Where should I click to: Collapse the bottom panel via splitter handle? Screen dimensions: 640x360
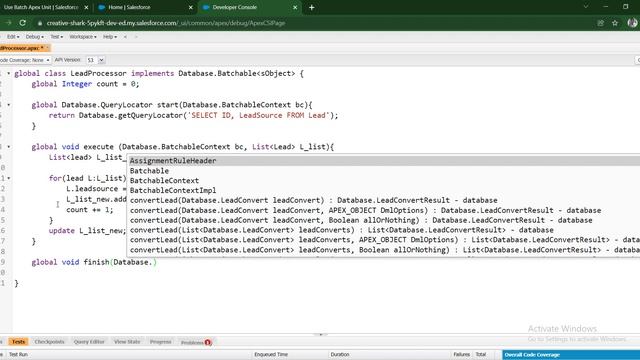(x=320, y=334)
